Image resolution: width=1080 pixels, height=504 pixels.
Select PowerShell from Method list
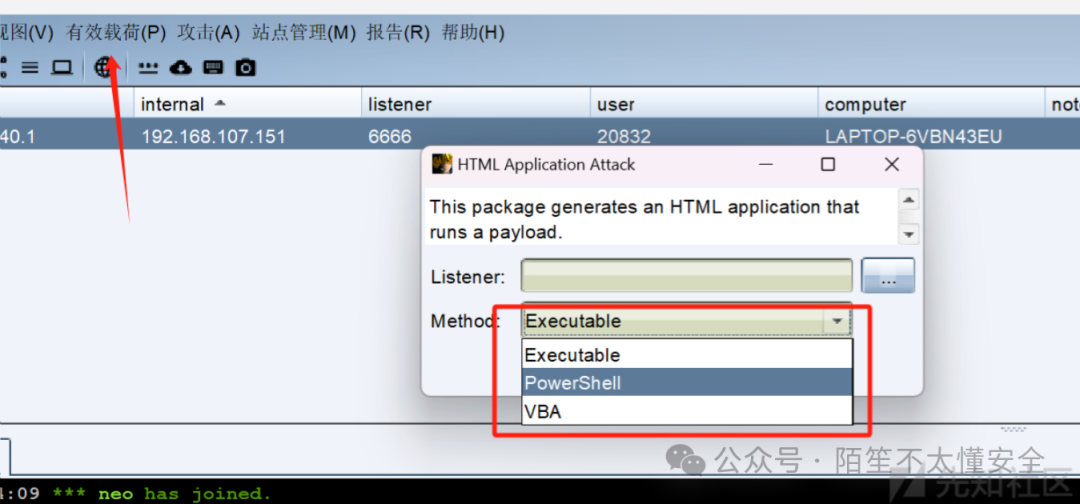click(x=687, y=383)
